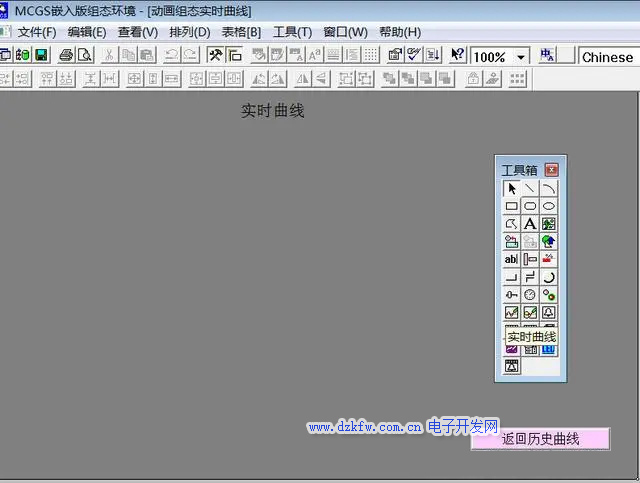This screenshot has width=640, height=483.
Task: Click the 'ab|' input box tool
Action: pos(511,259)
